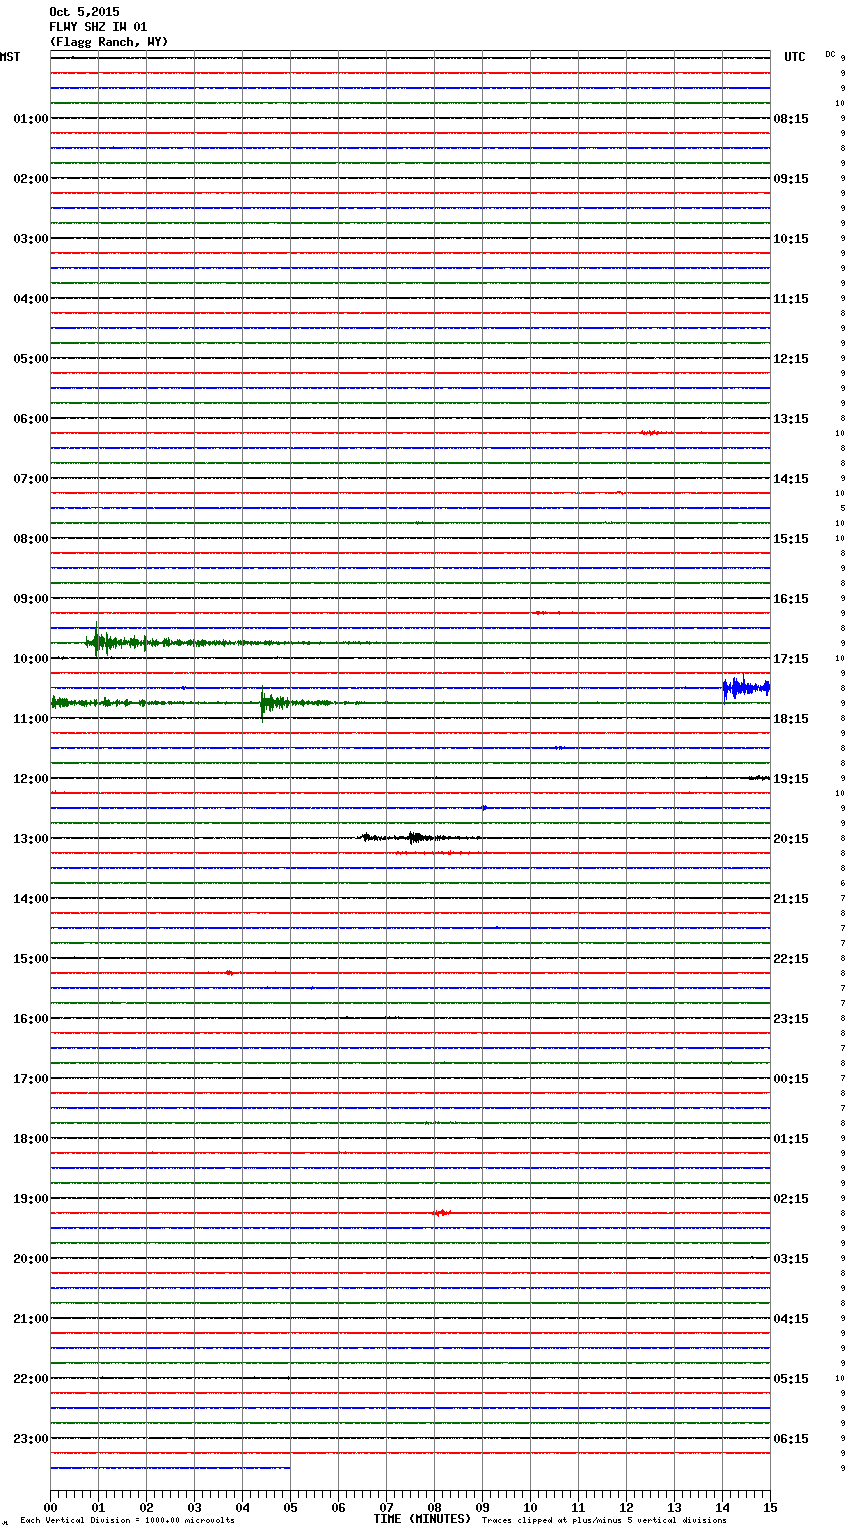Image resolution: width=850 pixels, height=1534 pixels.
Task: Click the '02:00' MST hour label
Action: click(x=31, y=179)
